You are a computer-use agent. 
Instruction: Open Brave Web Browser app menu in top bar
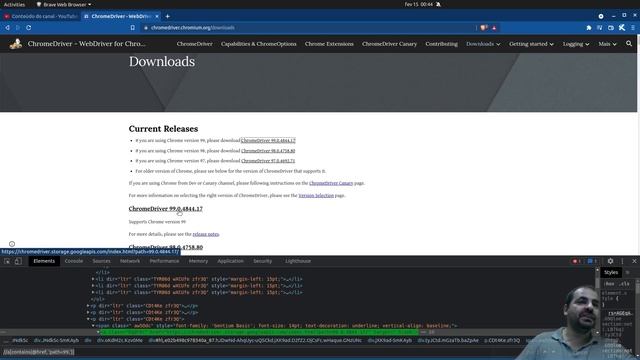click(x=64, y=4)
